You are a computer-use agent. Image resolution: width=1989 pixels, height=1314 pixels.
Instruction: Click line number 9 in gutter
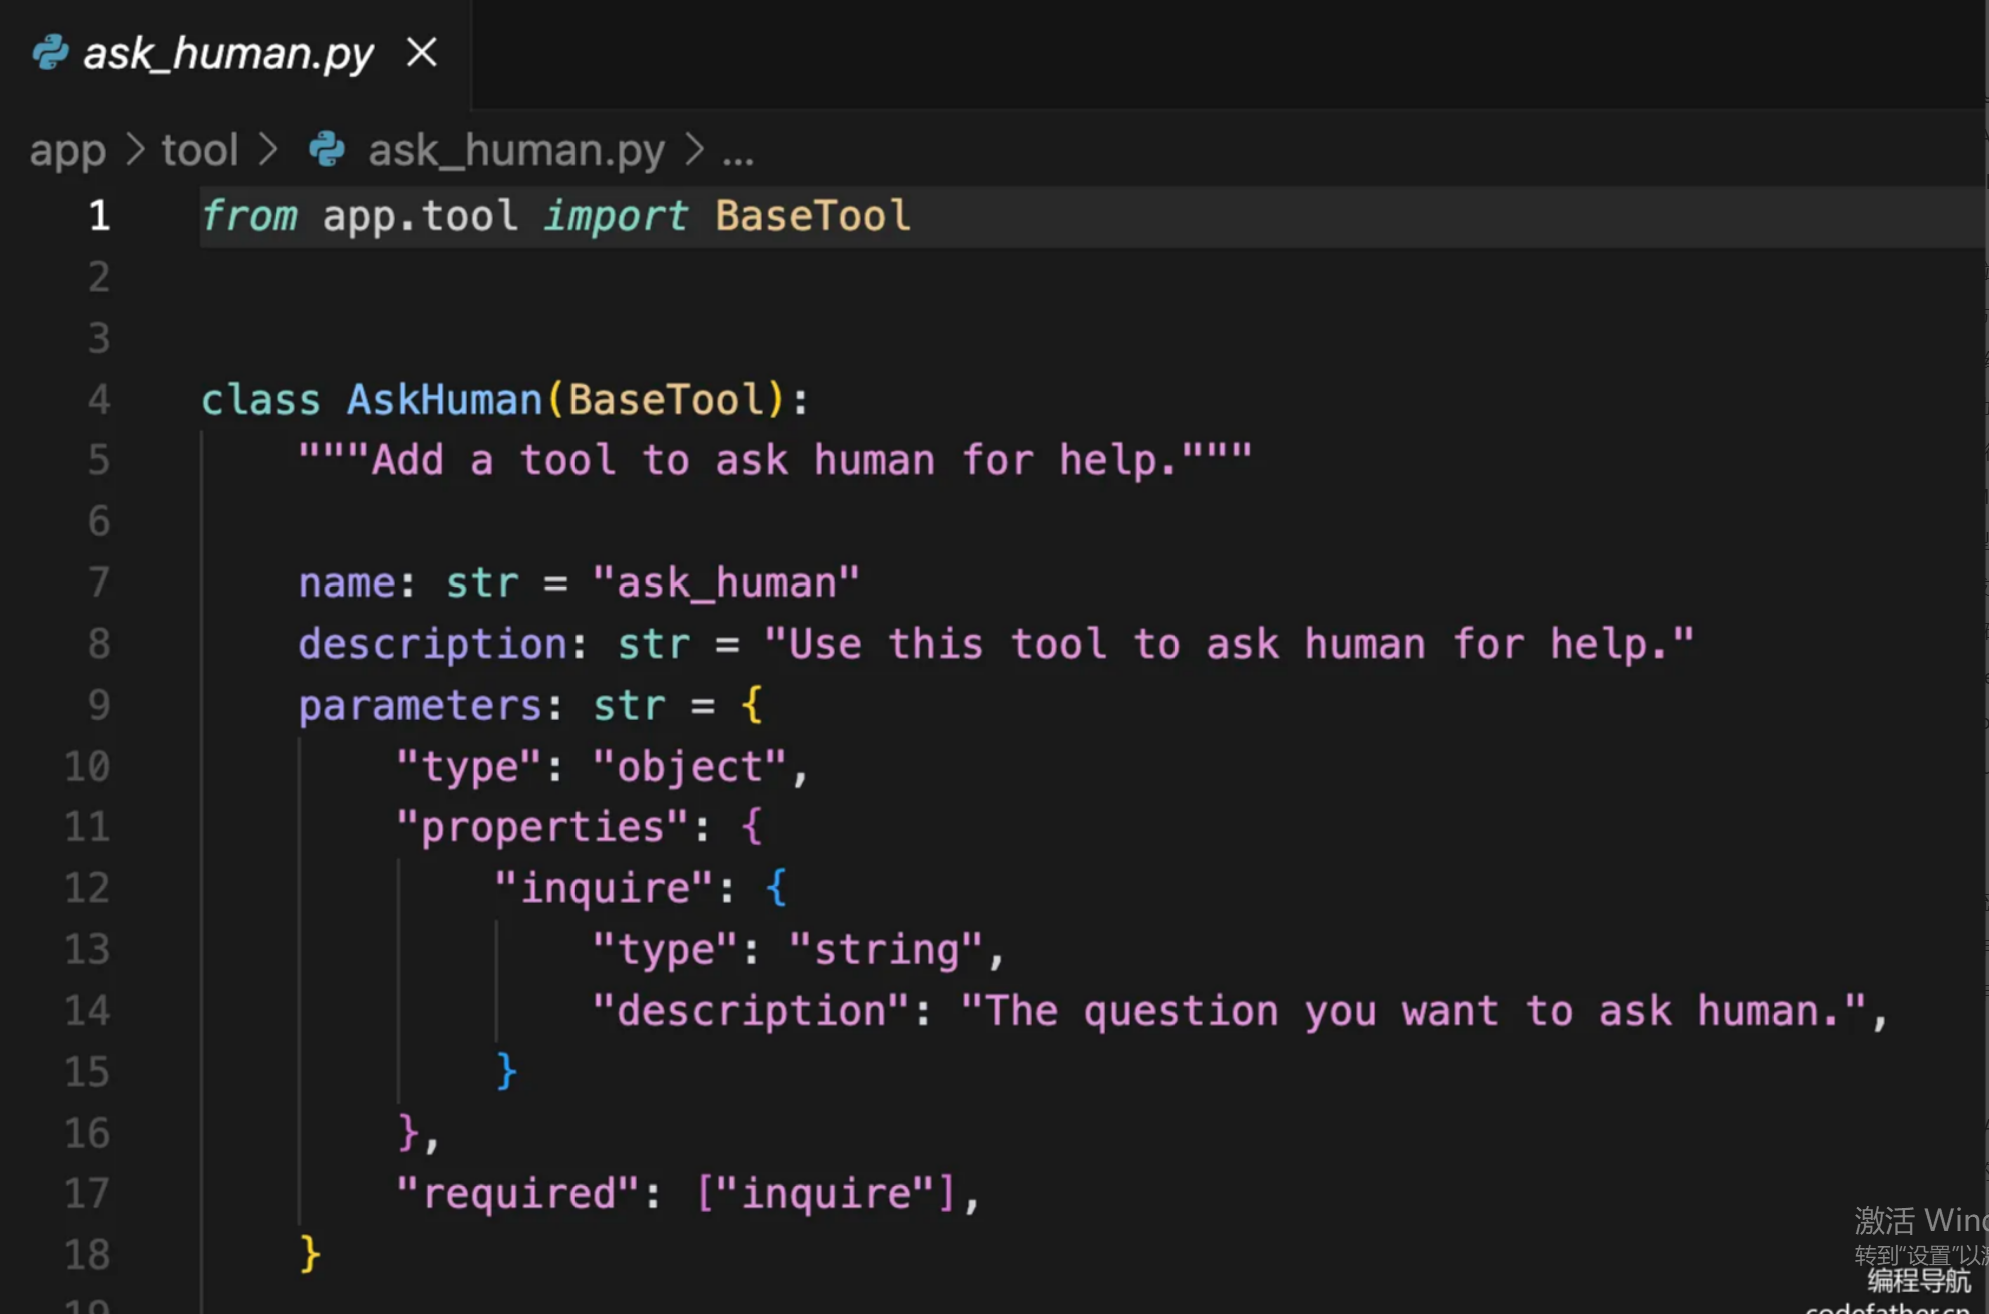coord(98,706)
